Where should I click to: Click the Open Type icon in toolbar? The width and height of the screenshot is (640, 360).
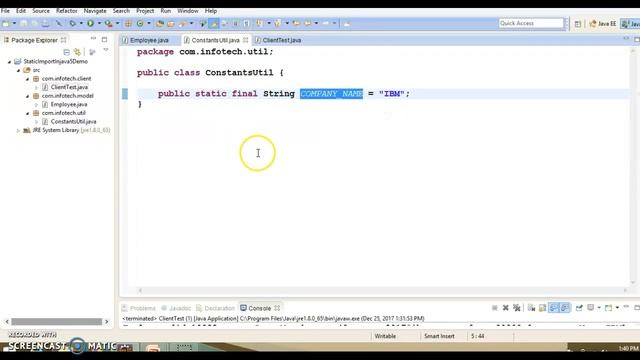coord(160,24)
